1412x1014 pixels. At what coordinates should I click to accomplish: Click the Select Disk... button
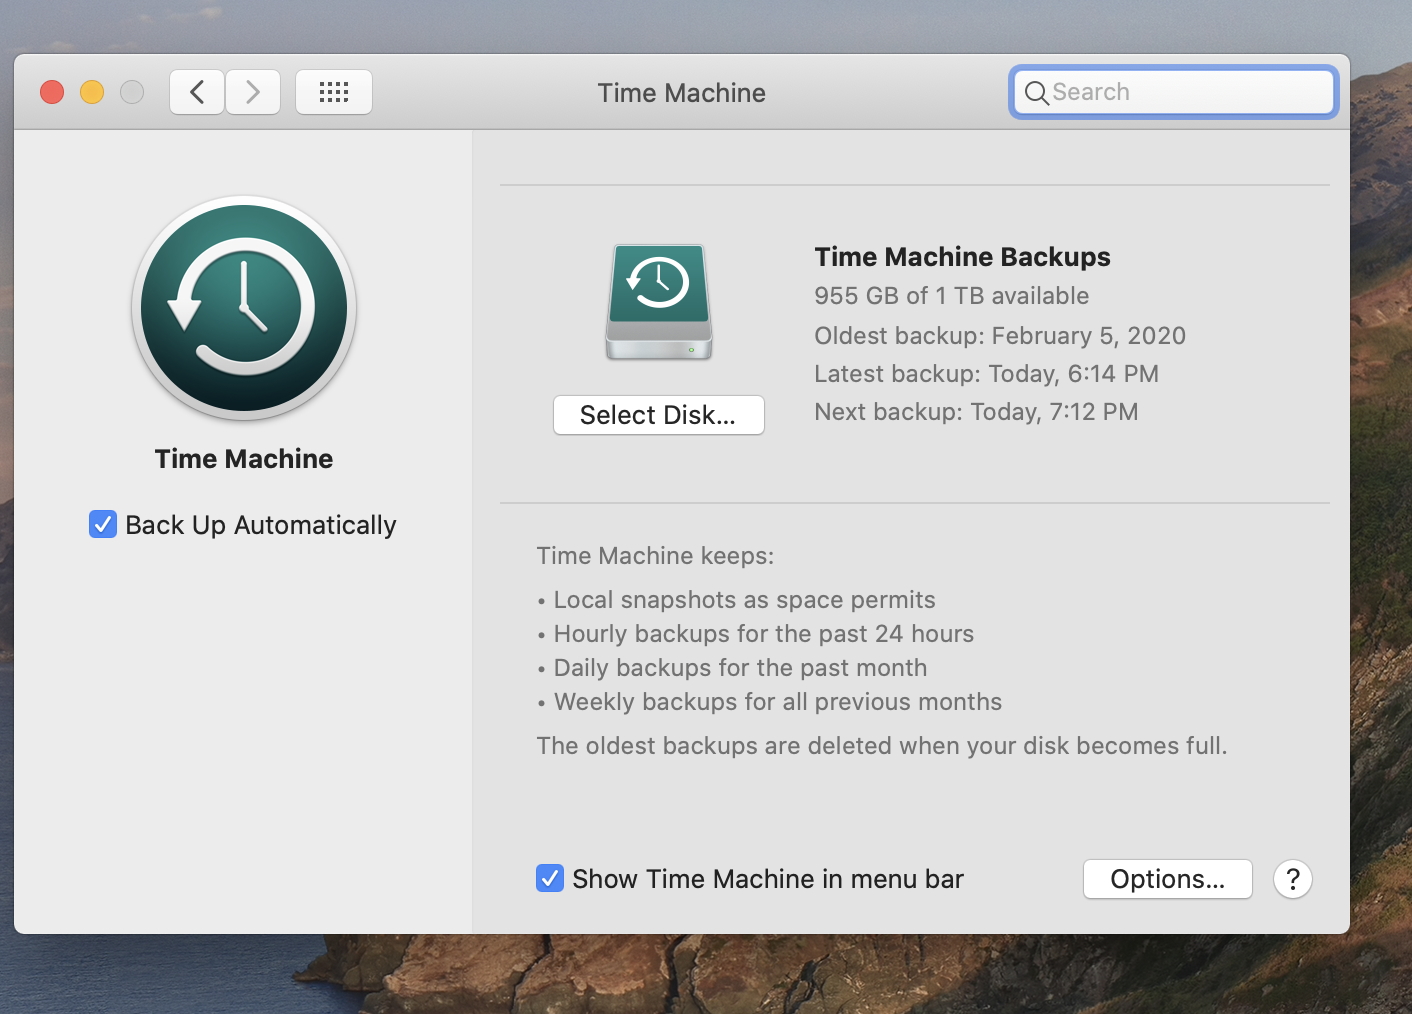point(659,415)
